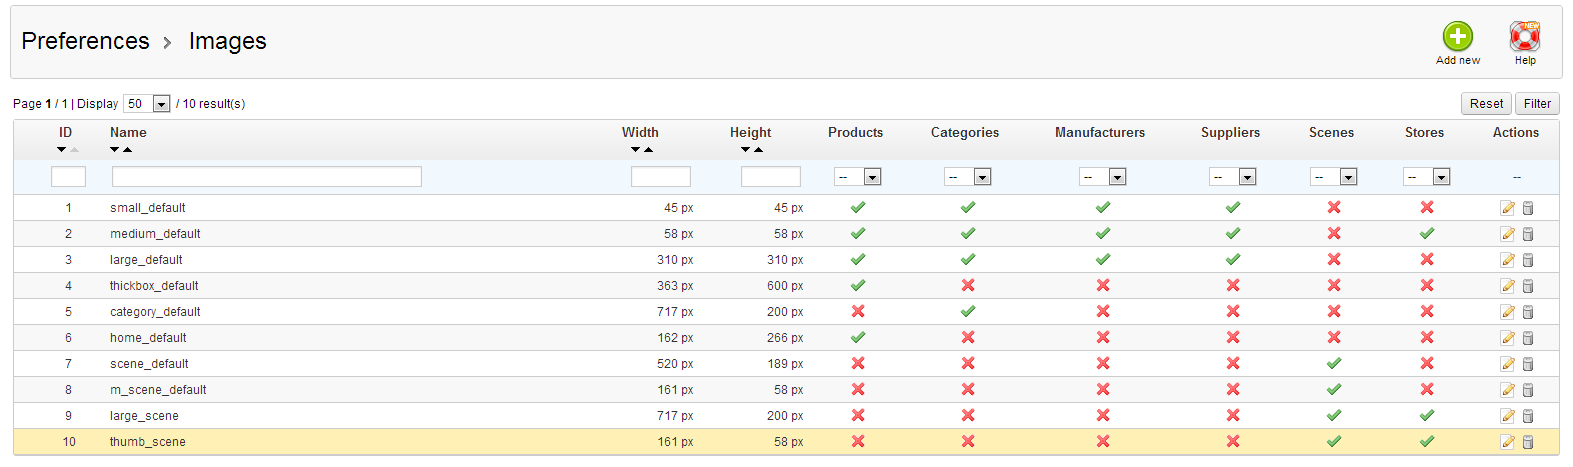
Task: Click the green Add new icon
Action: click(1457, 37)
